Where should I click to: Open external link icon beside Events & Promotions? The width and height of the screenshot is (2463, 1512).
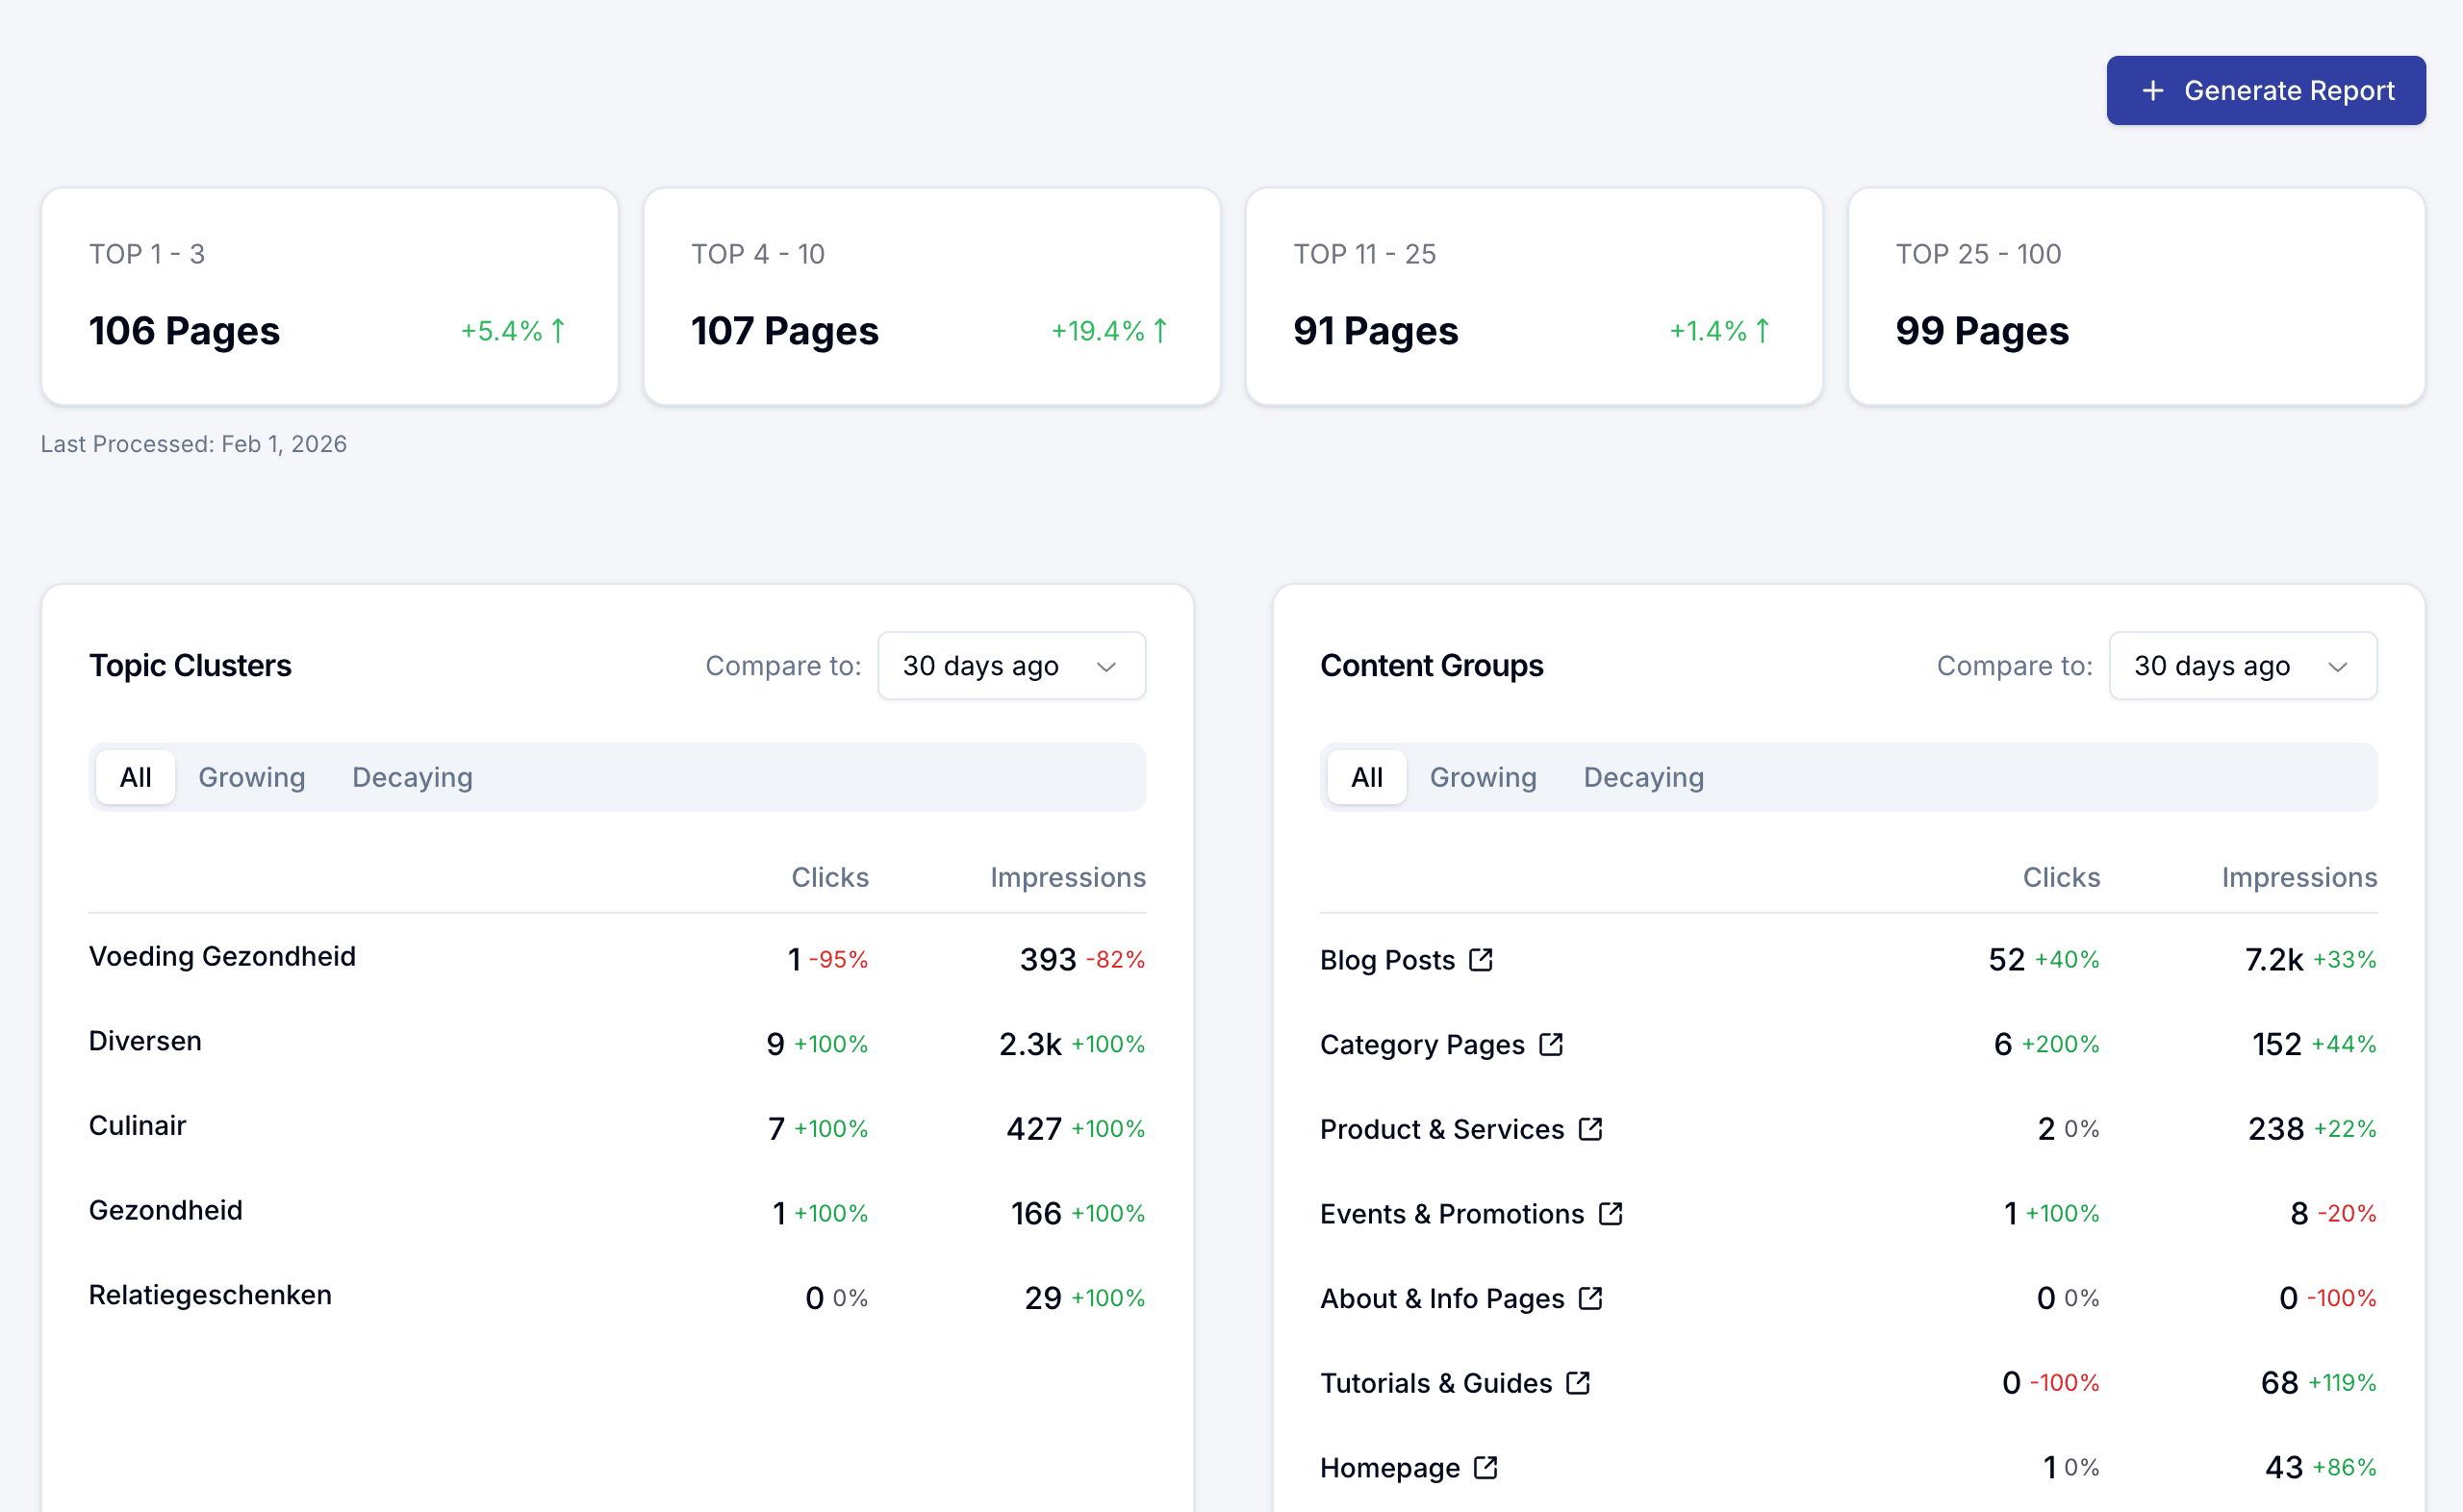coord(1611,1213)
